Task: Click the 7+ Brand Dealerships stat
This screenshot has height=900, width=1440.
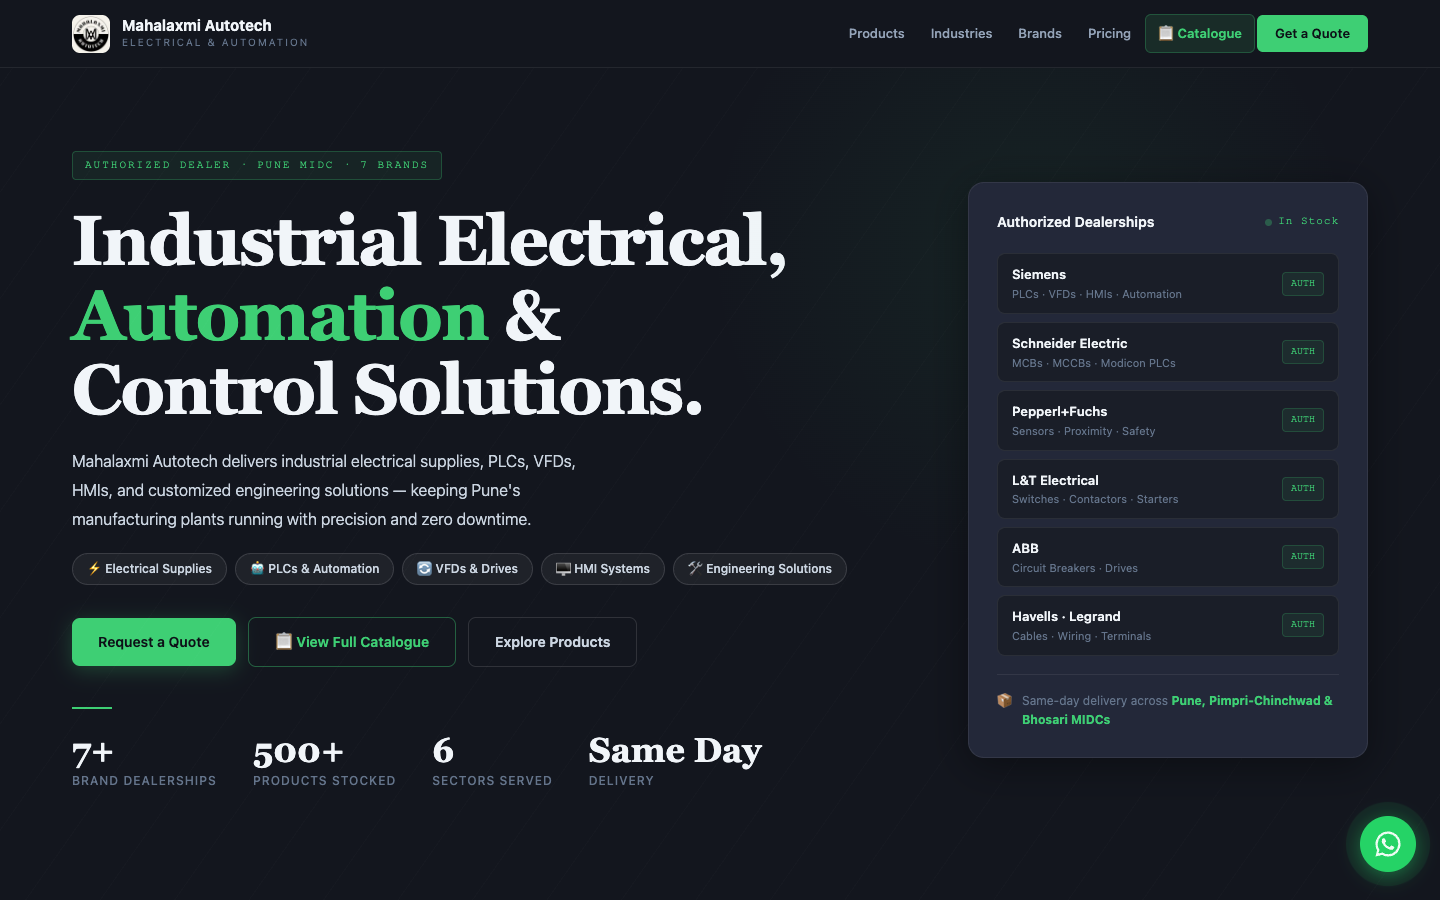Action: [144, 763]
